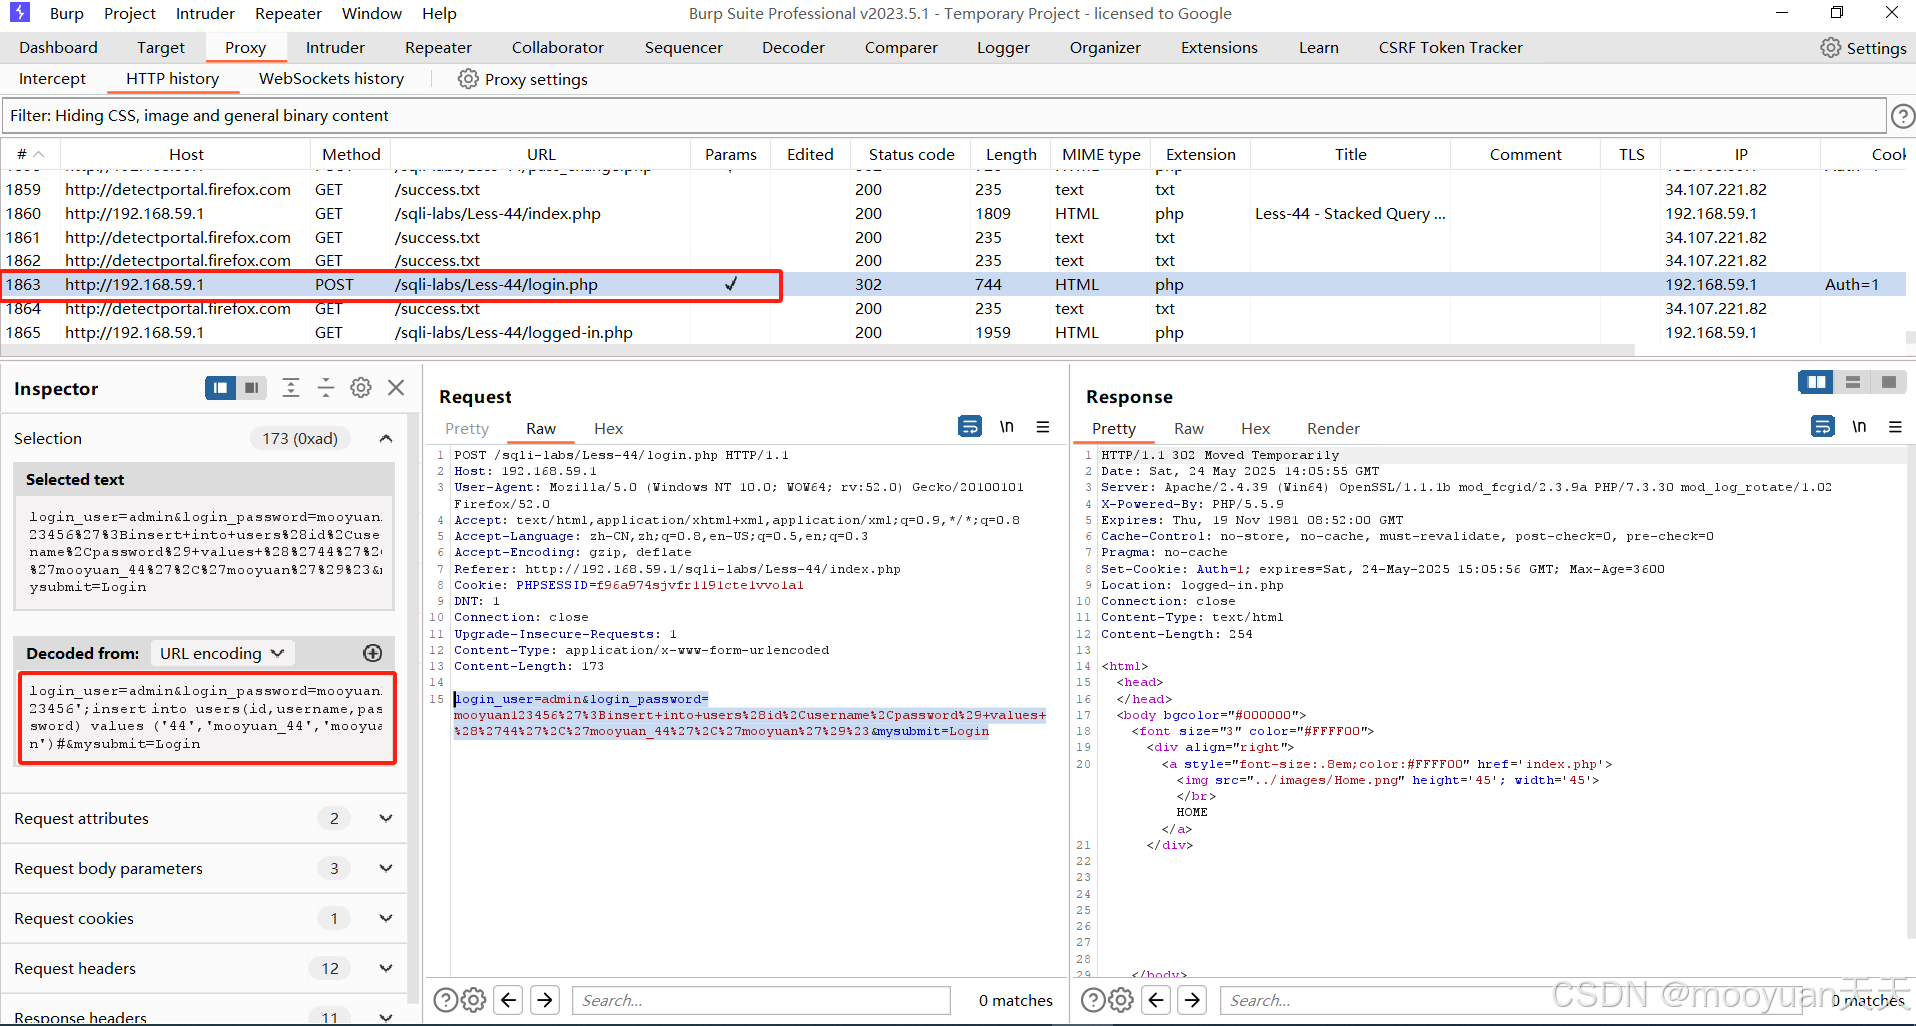Close the Inspector panel
This screenshot has width=1916, height=1026.
click(x=396, y=388)
